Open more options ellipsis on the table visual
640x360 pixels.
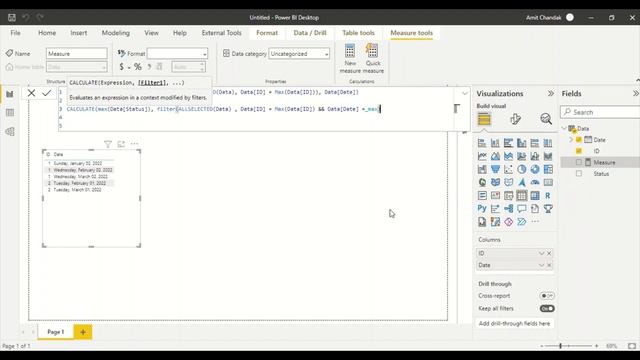pyautogui.click(x=134, y=144)
